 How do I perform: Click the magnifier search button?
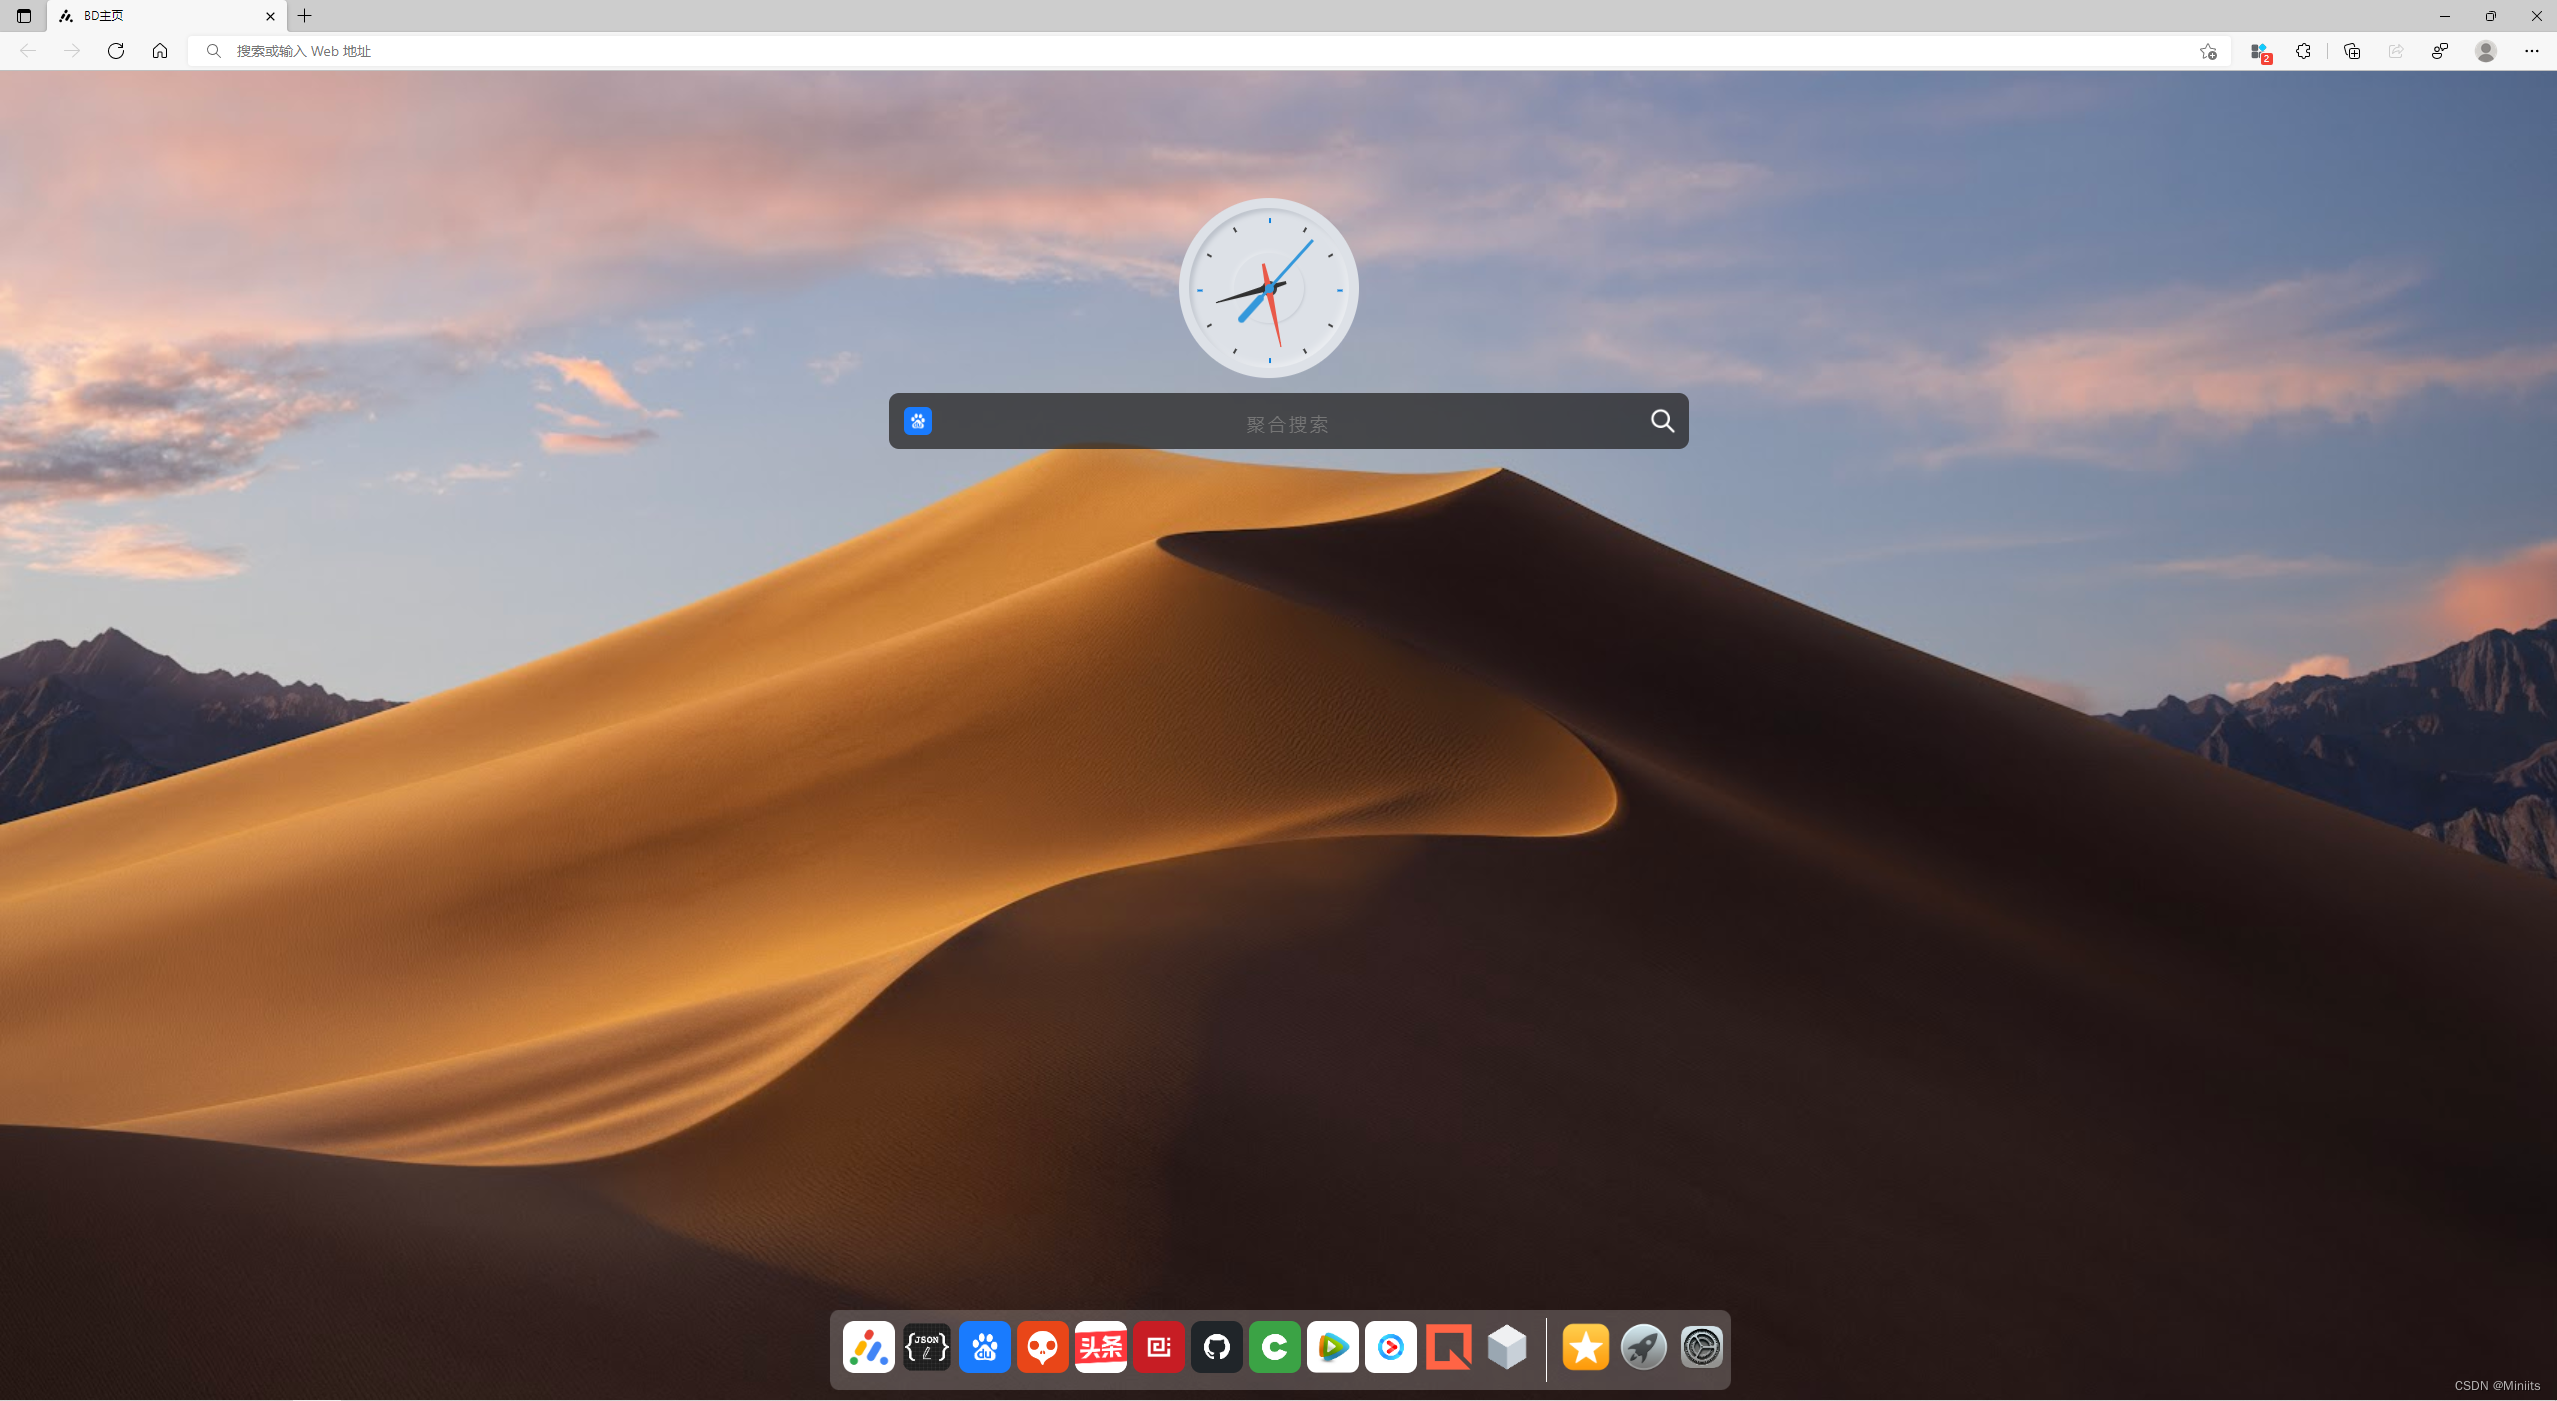(x=1662, y=421)
